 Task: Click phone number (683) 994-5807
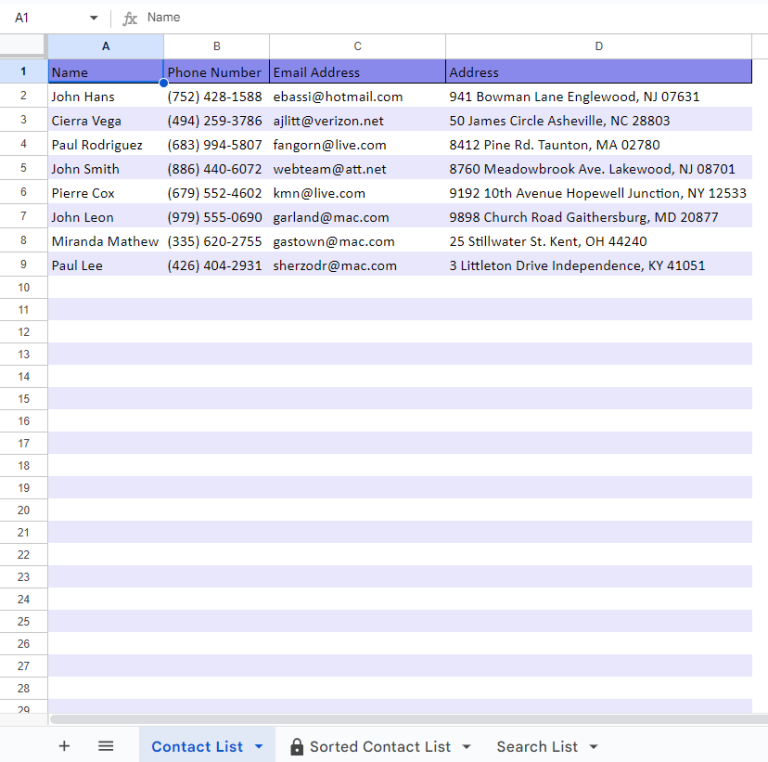pos(216,144)
